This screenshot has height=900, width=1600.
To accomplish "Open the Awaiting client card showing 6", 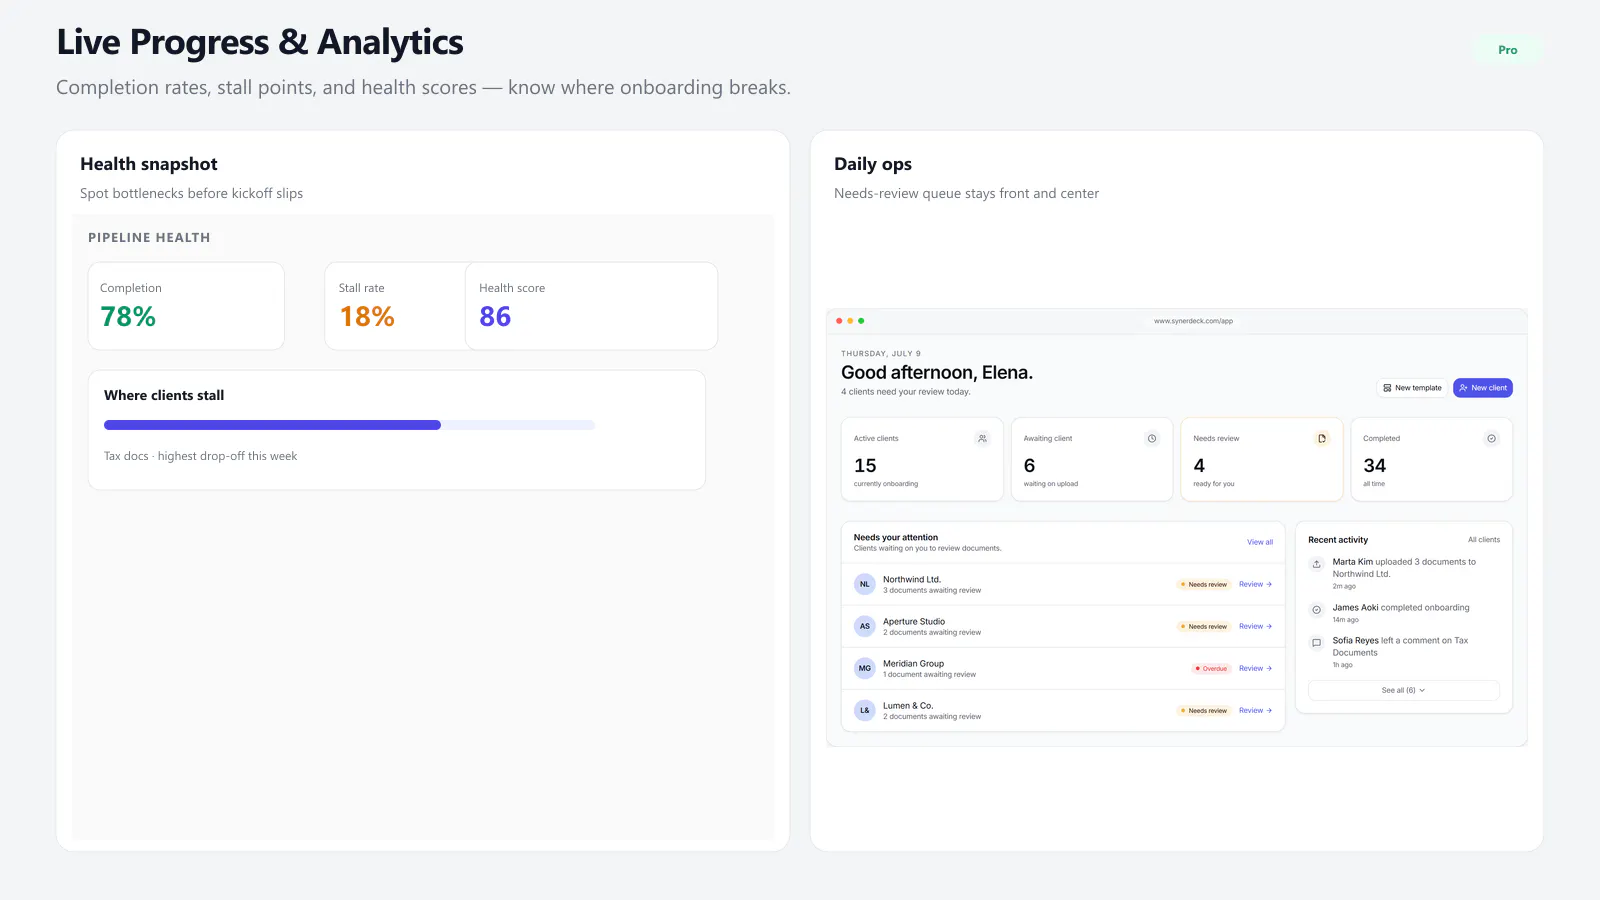I will [x=1092, y=459].
